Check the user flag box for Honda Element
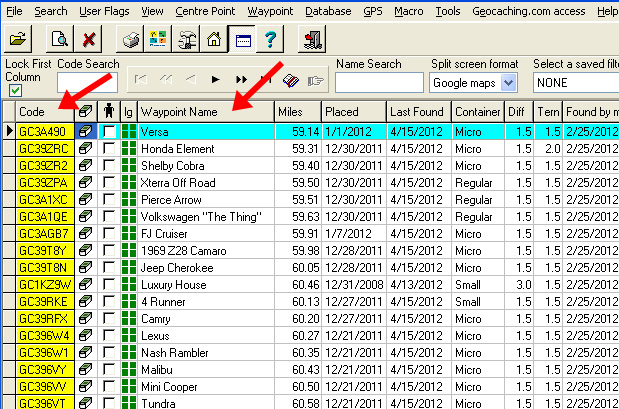Viewport: 619px width, 409px height. [x=109, y=148]
